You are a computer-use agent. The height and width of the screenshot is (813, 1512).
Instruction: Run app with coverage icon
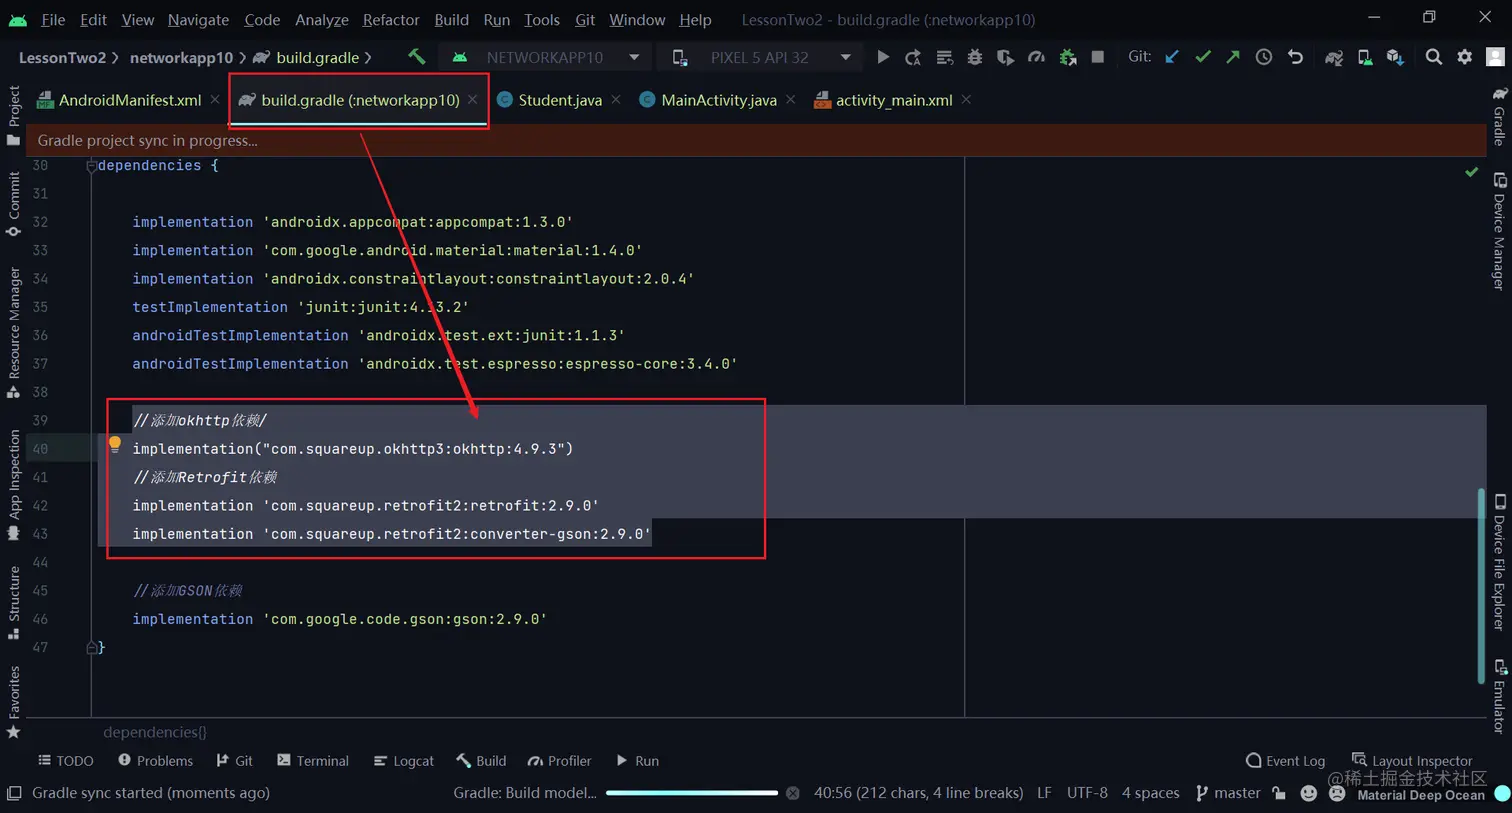pyautogui.click(x=1006, y=58)
